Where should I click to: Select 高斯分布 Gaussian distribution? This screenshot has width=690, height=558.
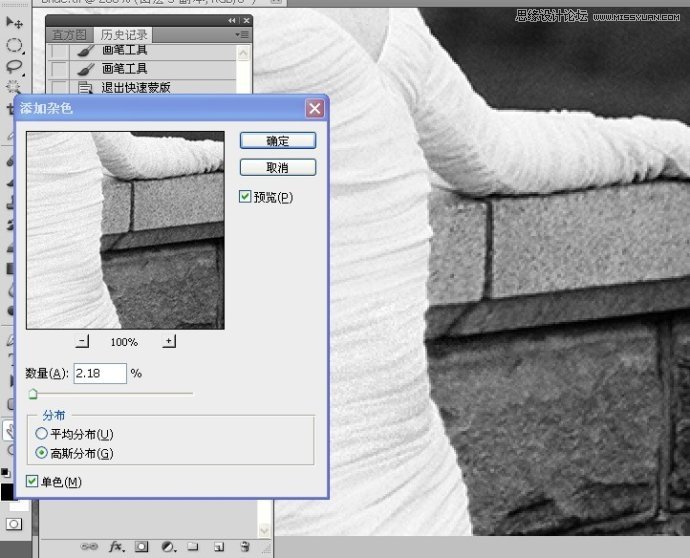pyautogui.click(x=41, y=452)
